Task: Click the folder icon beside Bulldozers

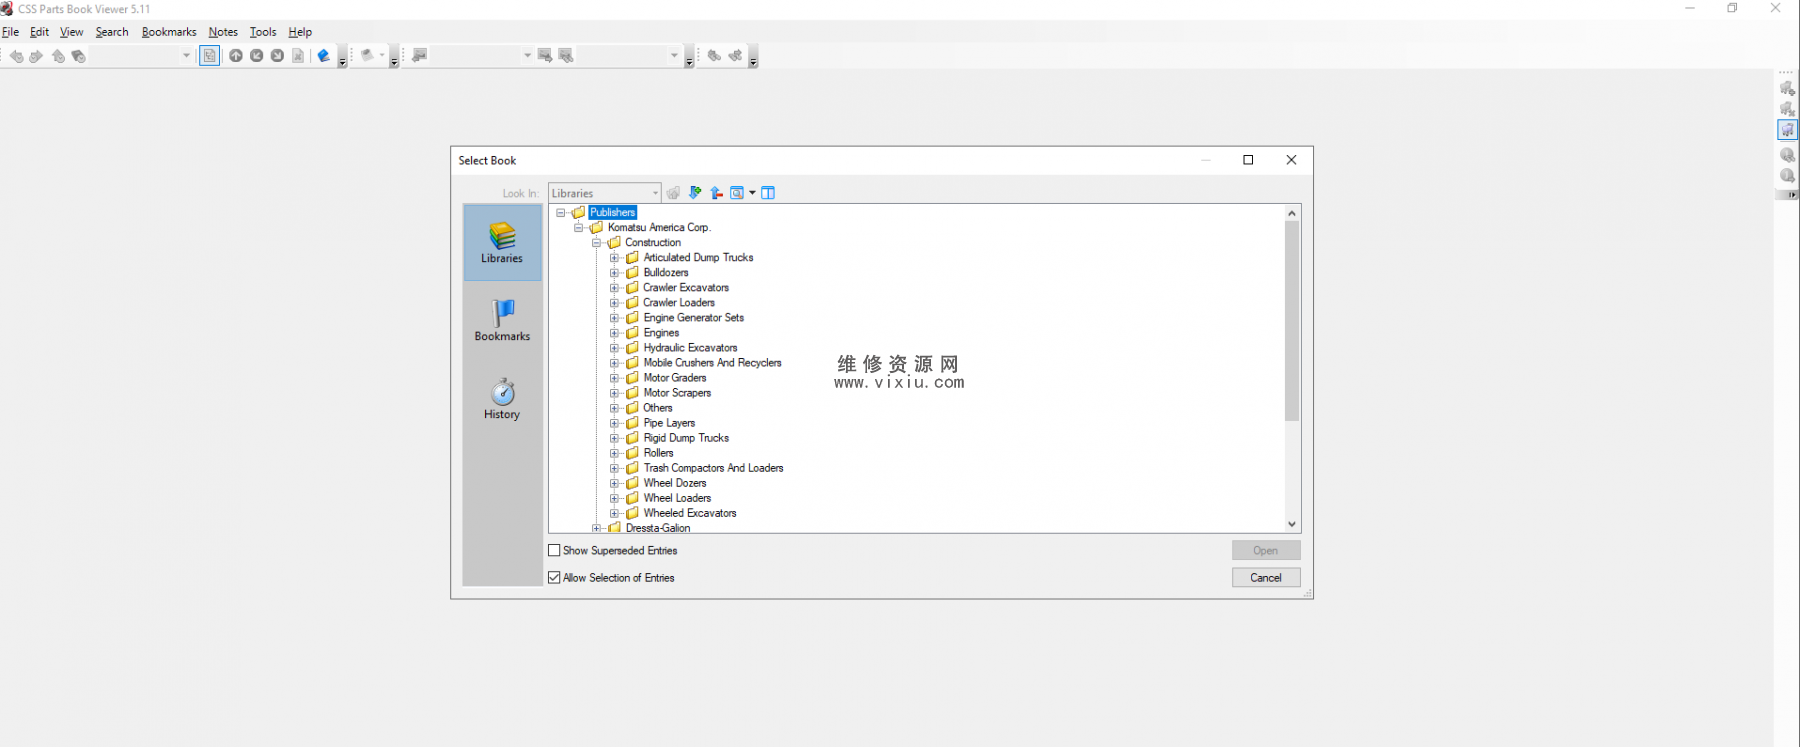Action: point(632,273)
